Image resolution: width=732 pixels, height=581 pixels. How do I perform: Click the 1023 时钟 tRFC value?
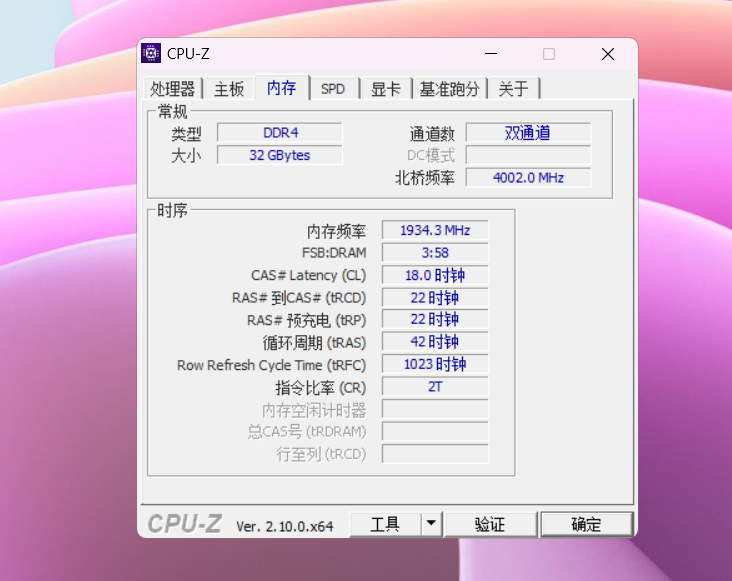(x=435, y=364)
